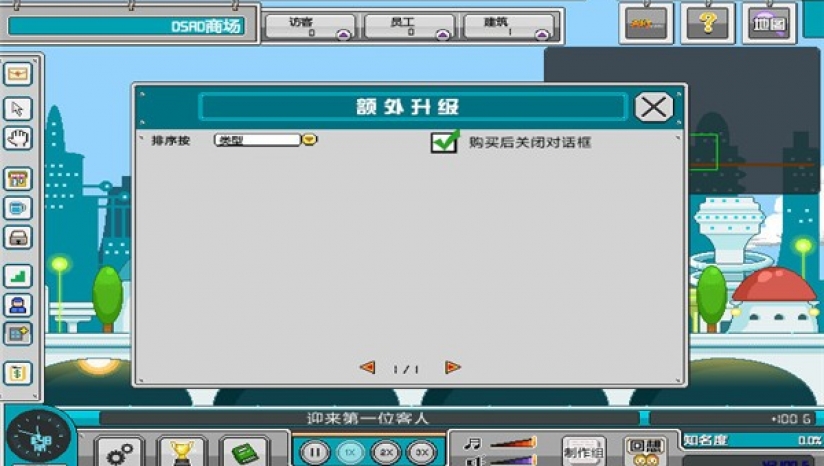Open the mail envelope icon in the sidebar

pyautogui.click(x=18, y=74)
